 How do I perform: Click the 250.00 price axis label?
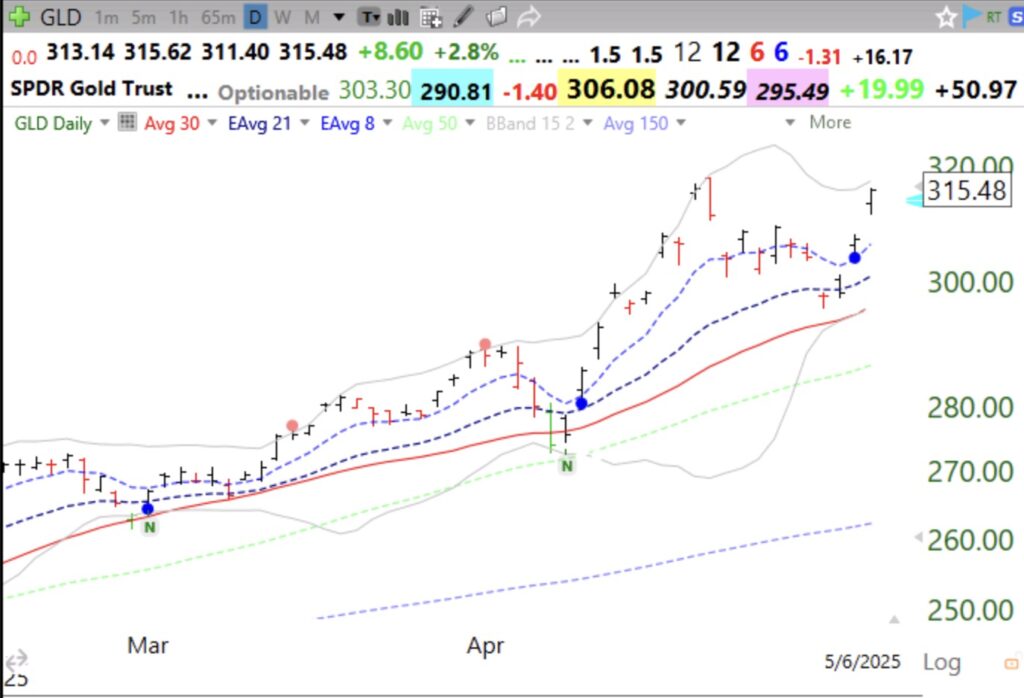pos(970,611)
